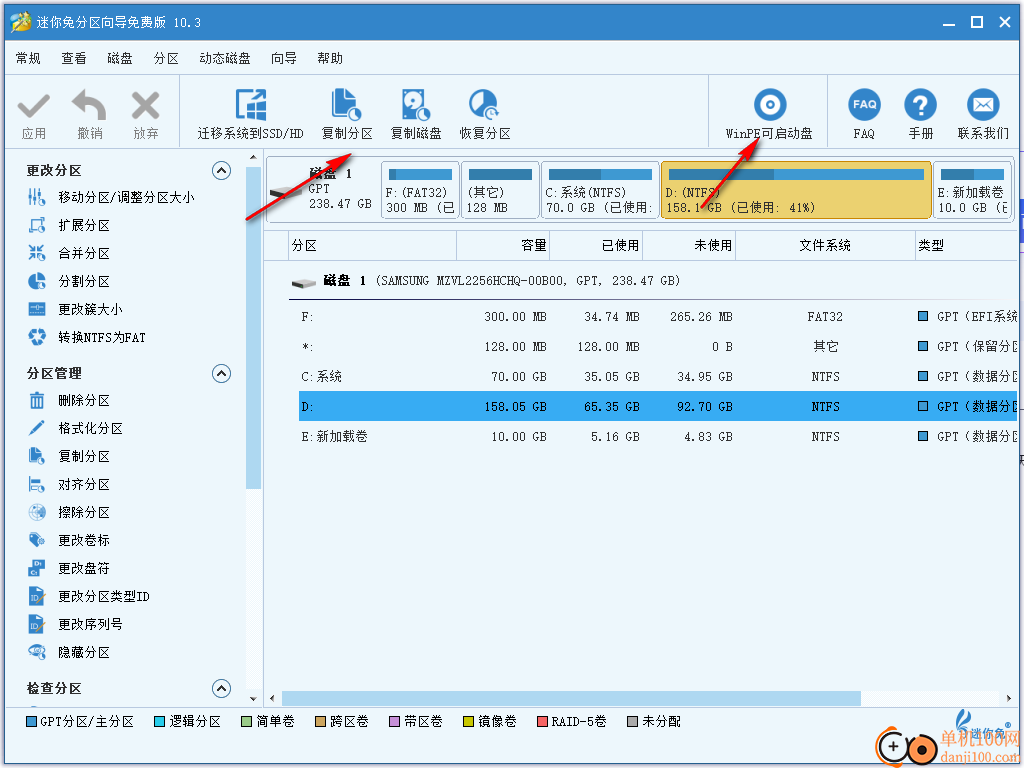Open the Dynamic Disk (动态磁盘) menu
1024x768 pixels.
click(225, 59)
